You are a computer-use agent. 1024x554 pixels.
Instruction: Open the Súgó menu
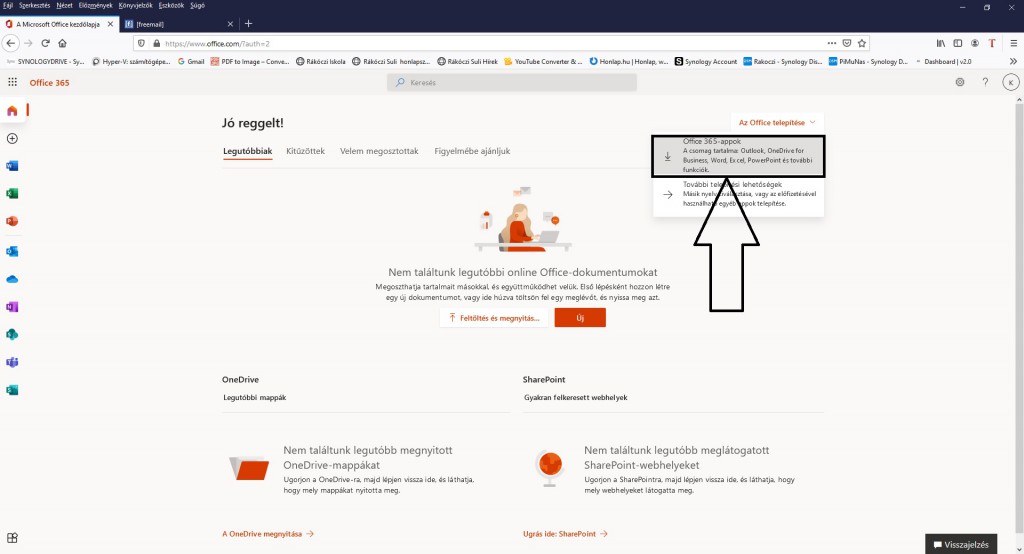pyautogui.click(x=197, y=5)
